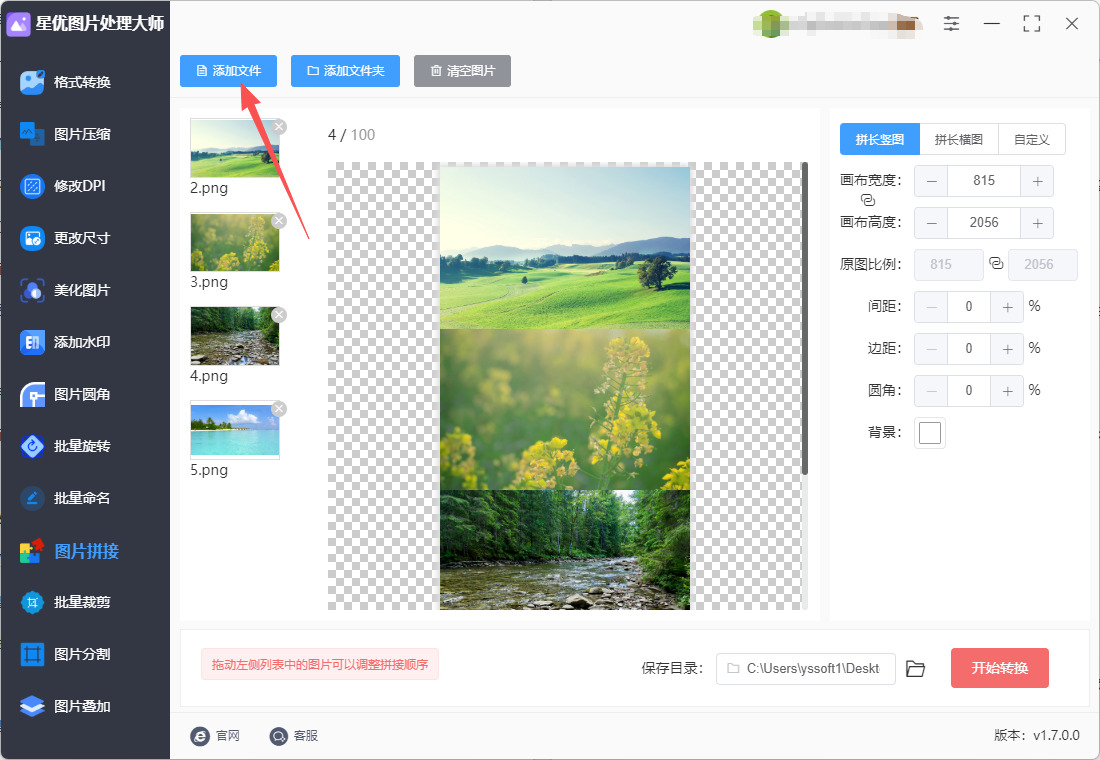Select the 修改DPI tool in sidebar
Image resolution: width=1100 pixels, height=760 pixels.
(x=63, y=186)
